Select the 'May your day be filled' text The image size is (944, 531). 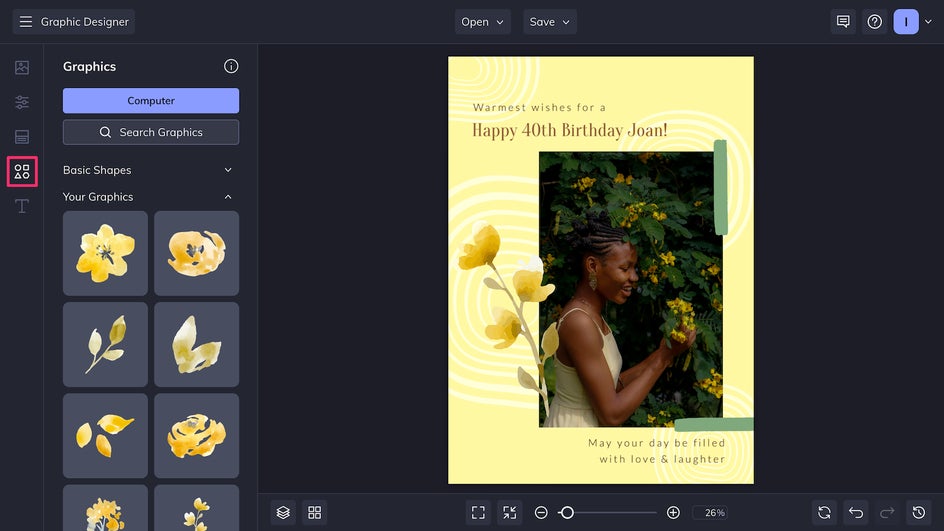657,443
